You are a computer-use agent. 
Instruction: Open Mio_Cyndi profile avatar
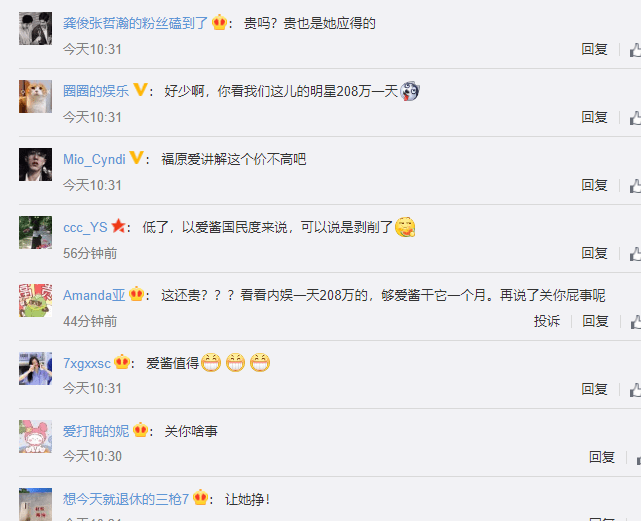pyautogui.click(x=36, y=164)
